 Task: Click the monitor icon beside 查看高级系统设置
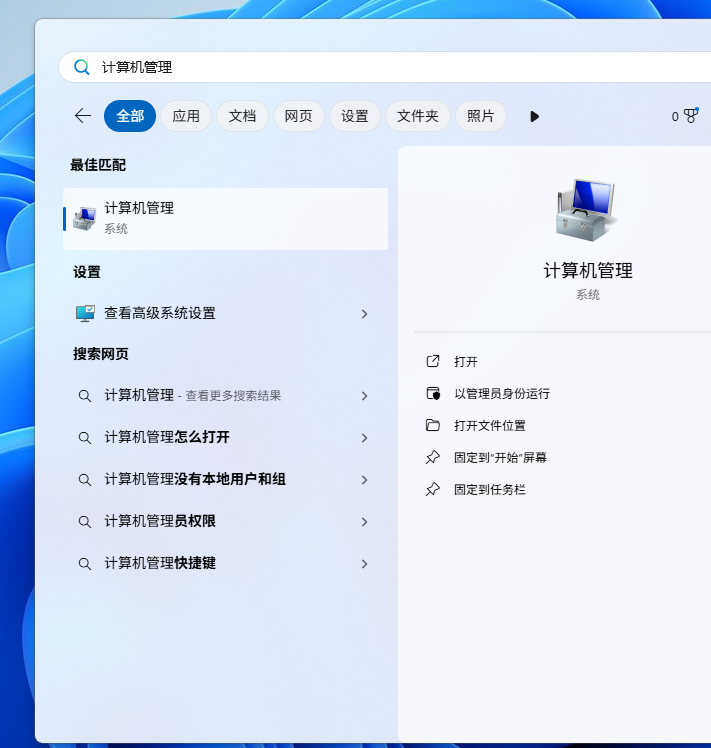pos(85,313)
